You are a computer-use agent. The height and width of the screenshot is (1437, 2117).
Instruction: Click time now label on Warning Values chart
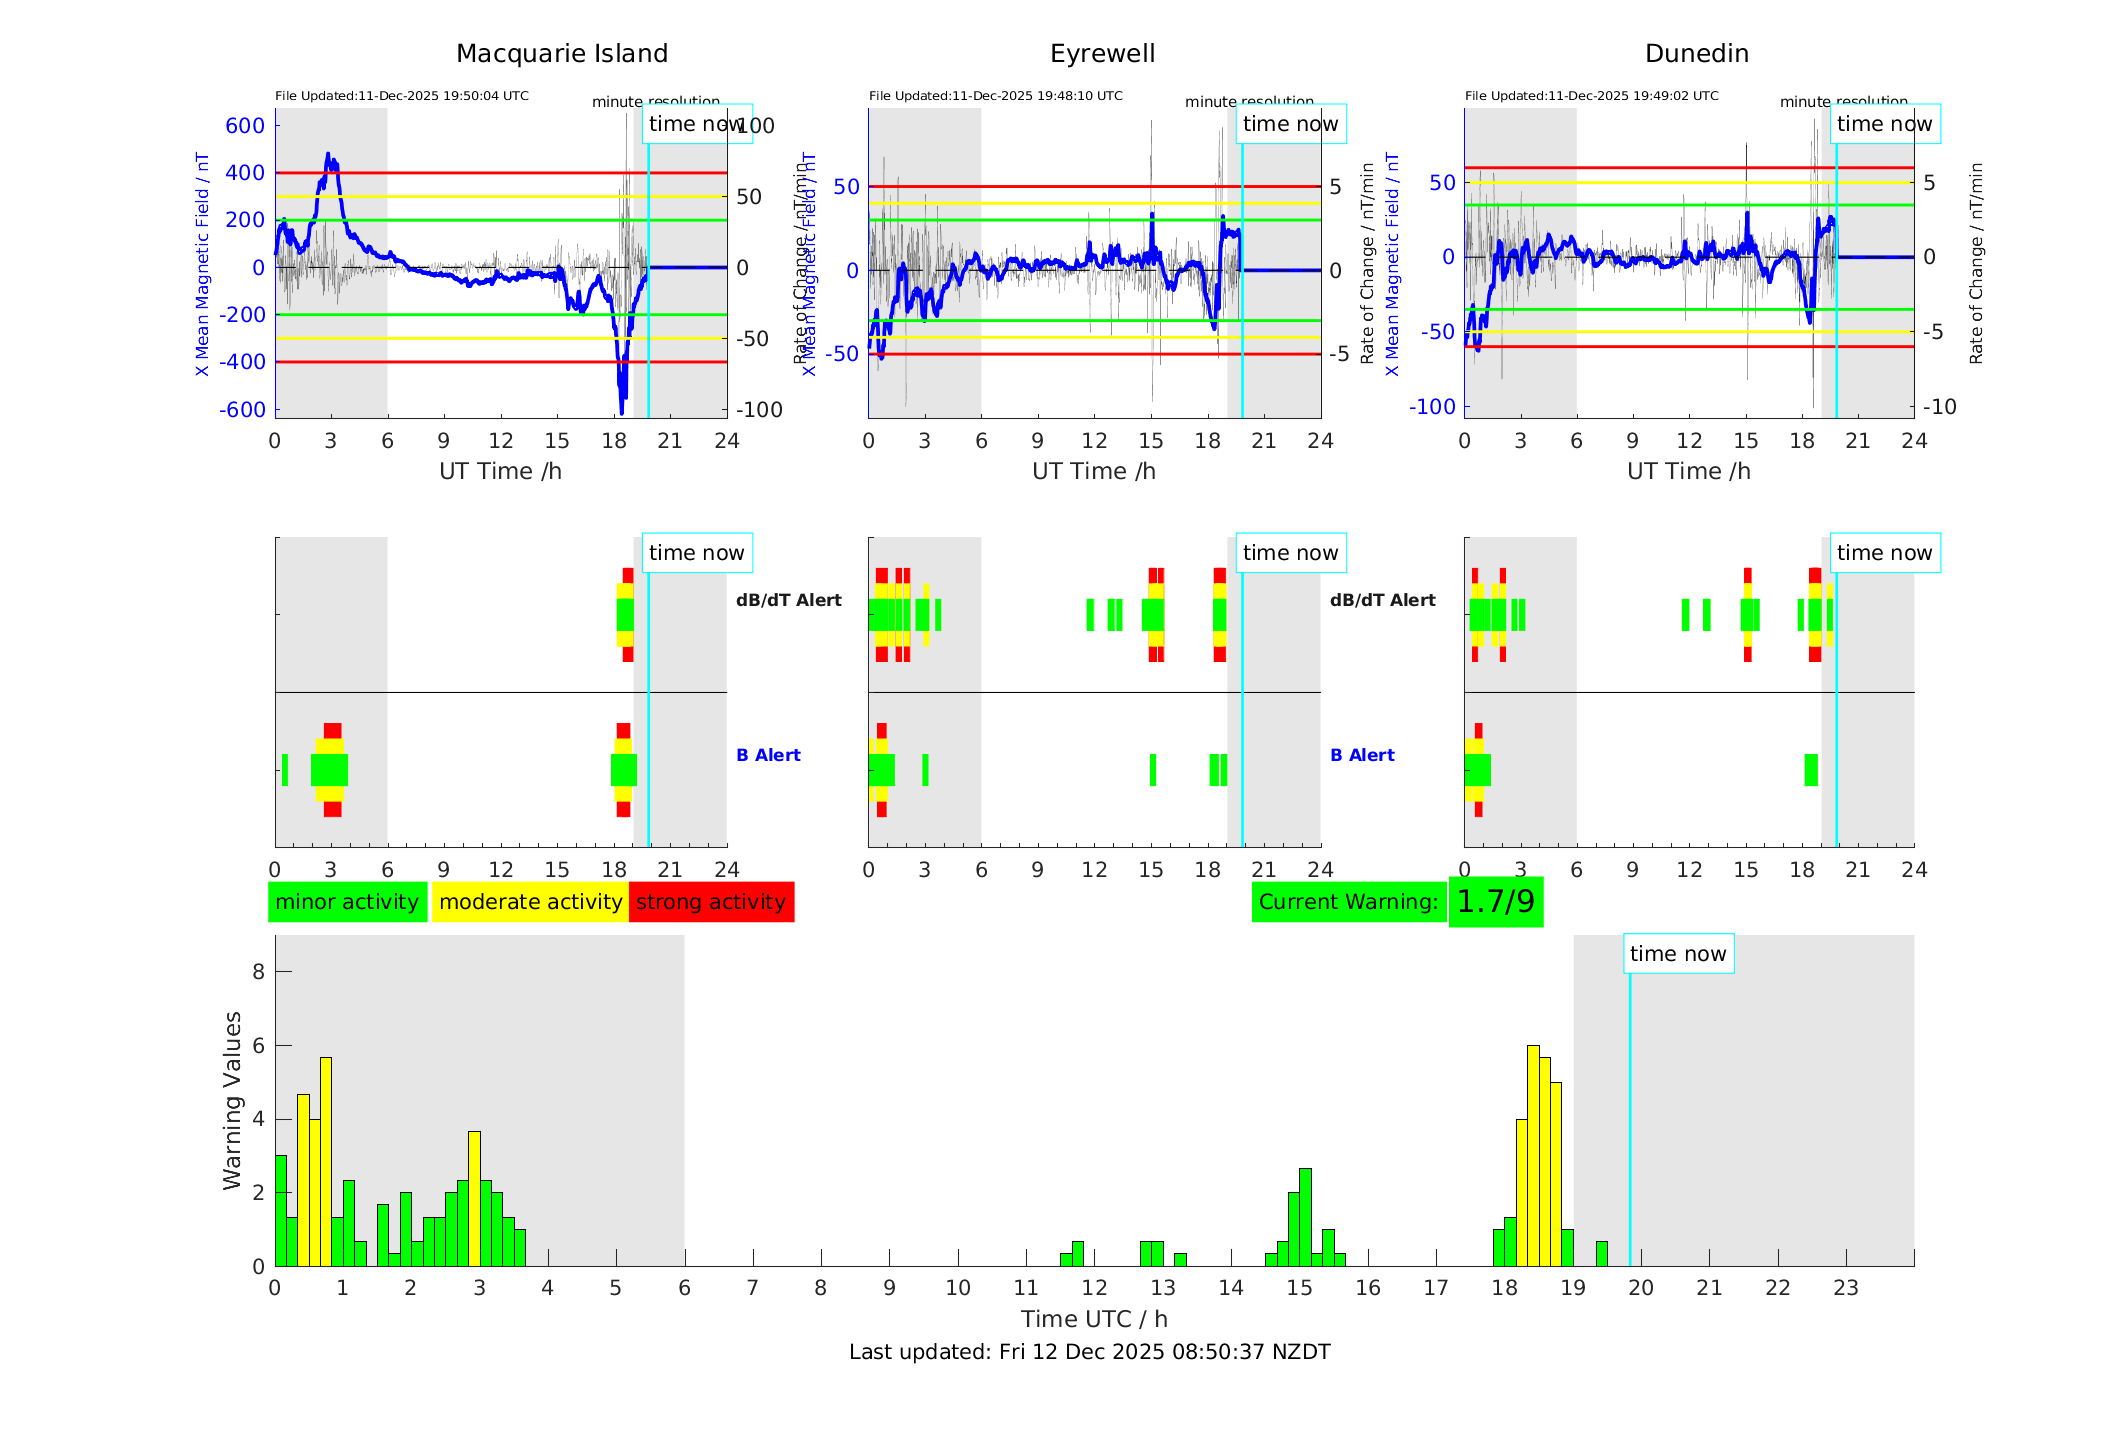1677,954
